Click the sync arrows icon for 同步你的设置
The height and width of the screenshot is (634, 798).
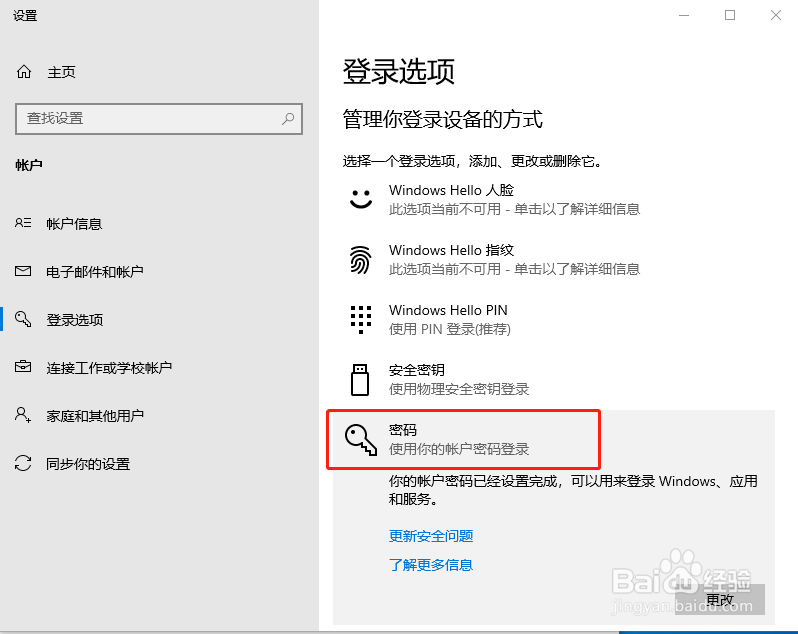click(23, 463)
